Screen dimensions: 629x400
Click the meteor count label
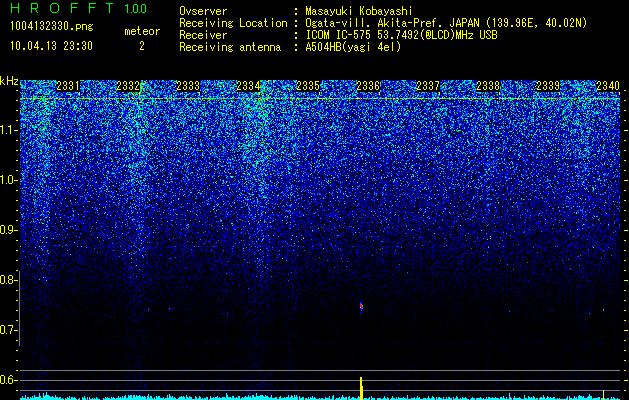142,31
